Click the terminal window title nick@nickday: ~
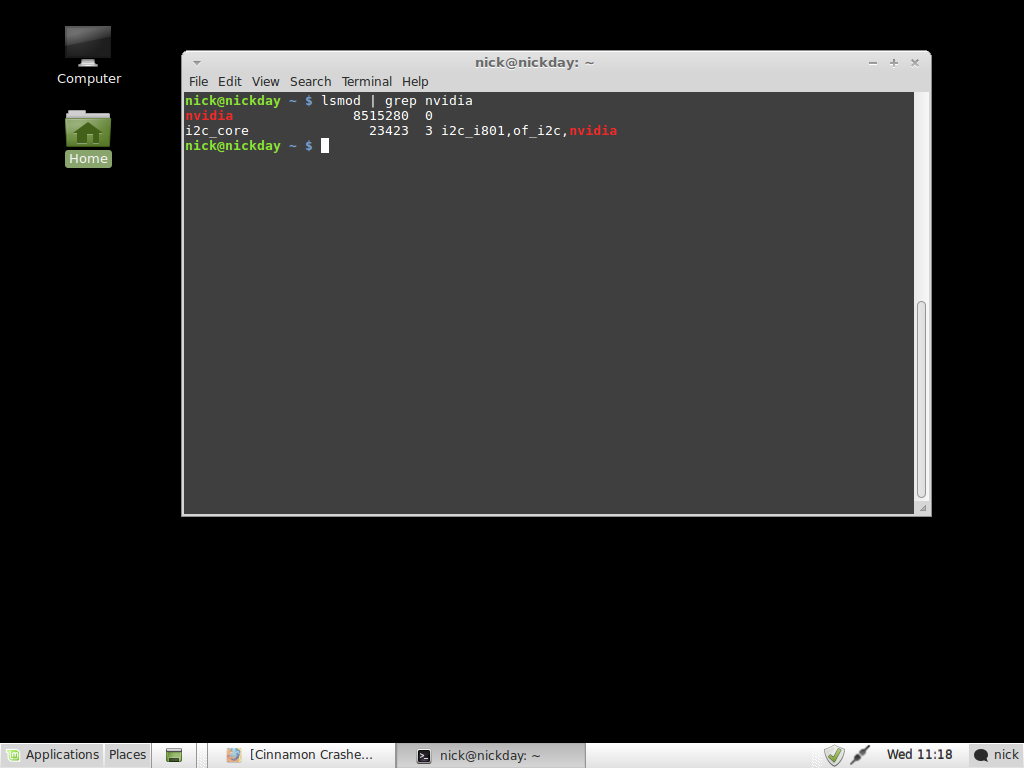The height and width of the screenshot is (768, 1024). (534, 63)
